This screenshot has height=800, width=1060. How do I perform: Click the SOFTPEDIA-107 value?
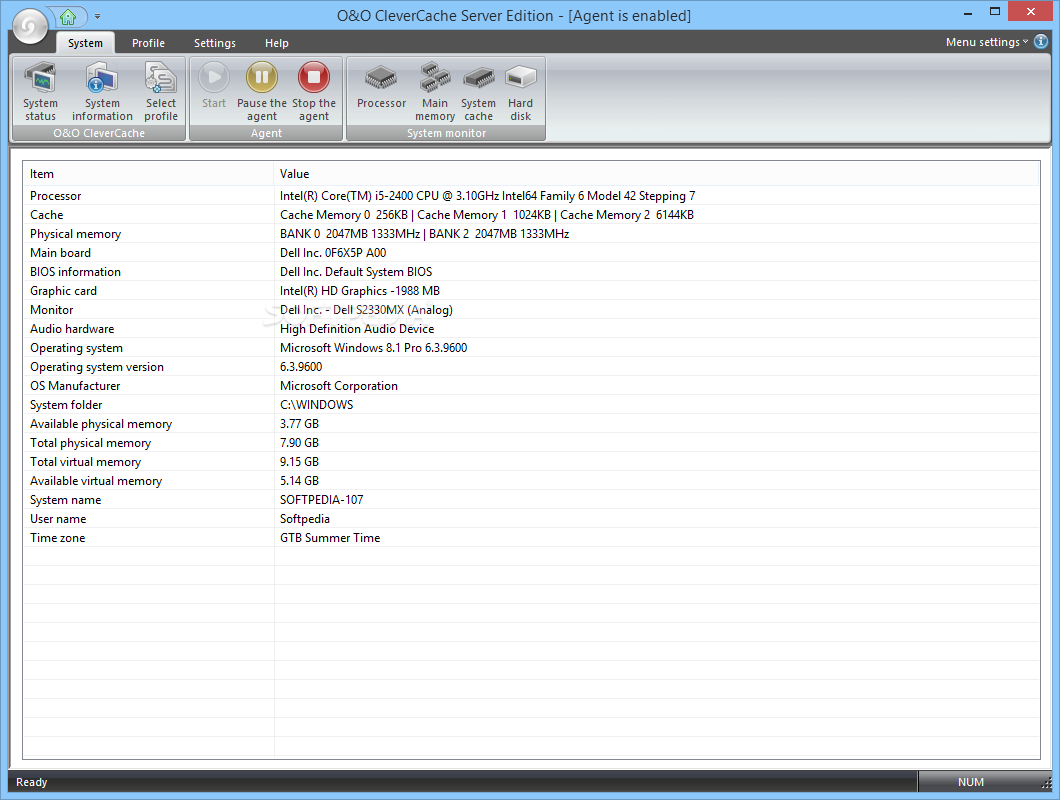[321, 499]
